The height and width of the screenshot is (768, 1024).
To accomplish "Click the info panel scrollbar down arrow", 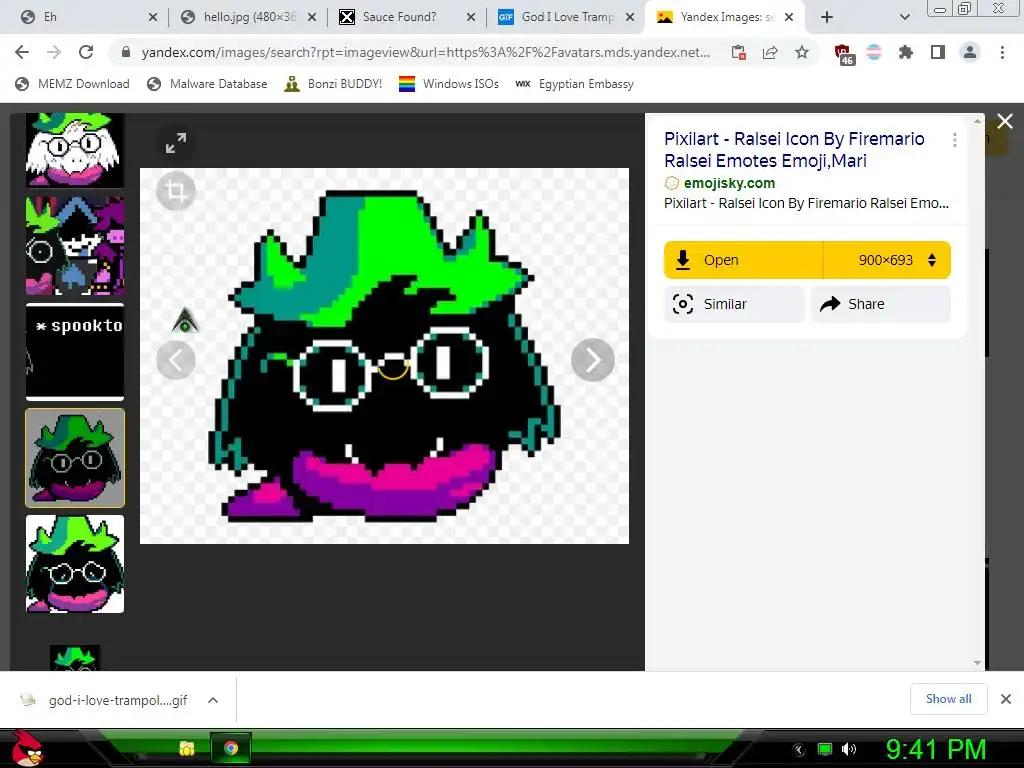I will [978, 663].
